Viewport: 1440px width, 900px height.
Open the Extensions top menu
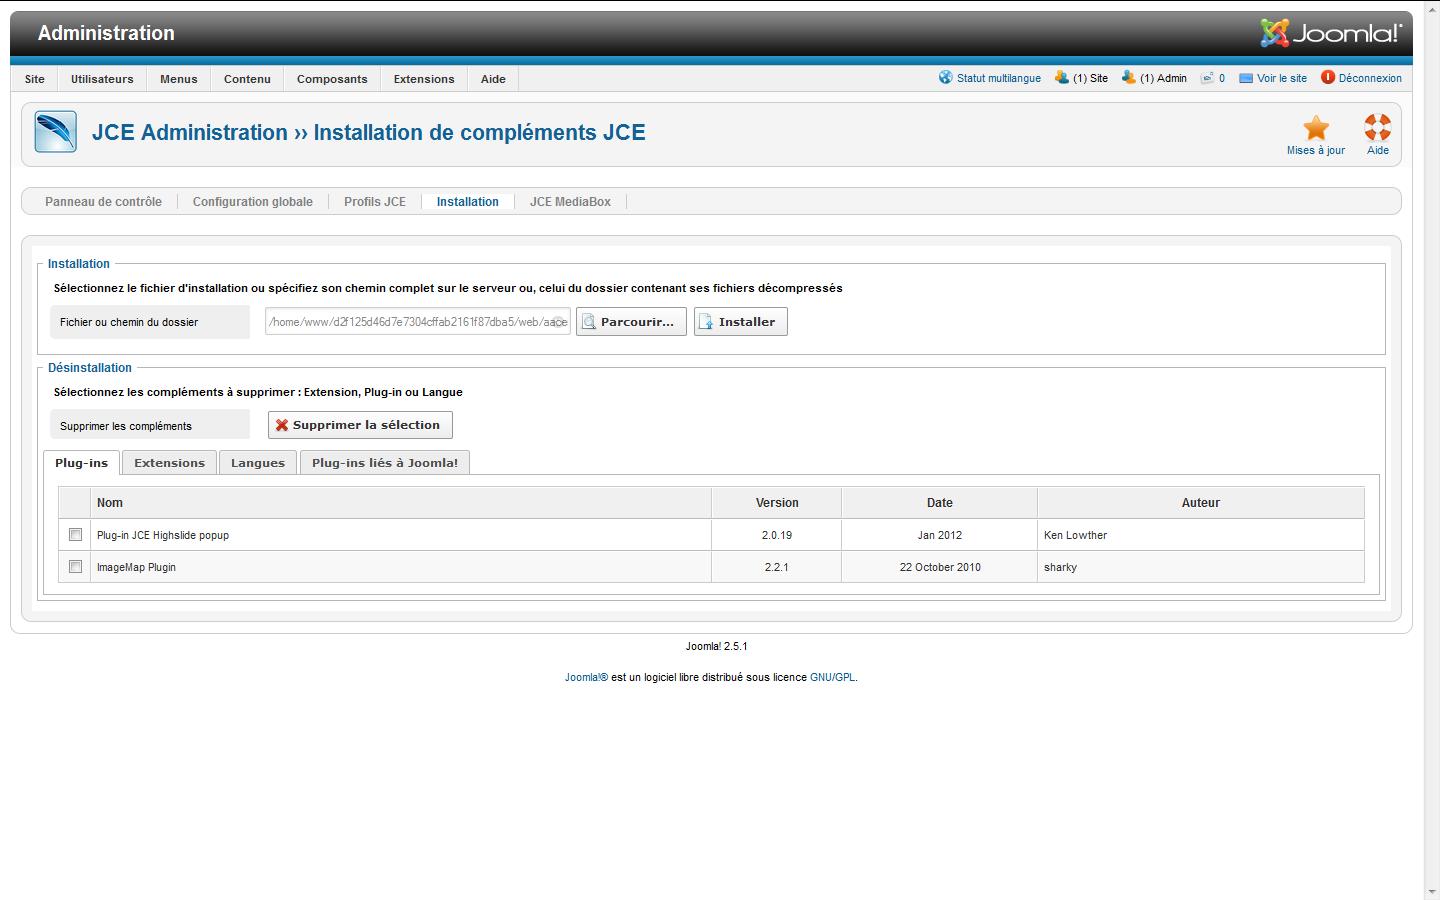[424, 79]
